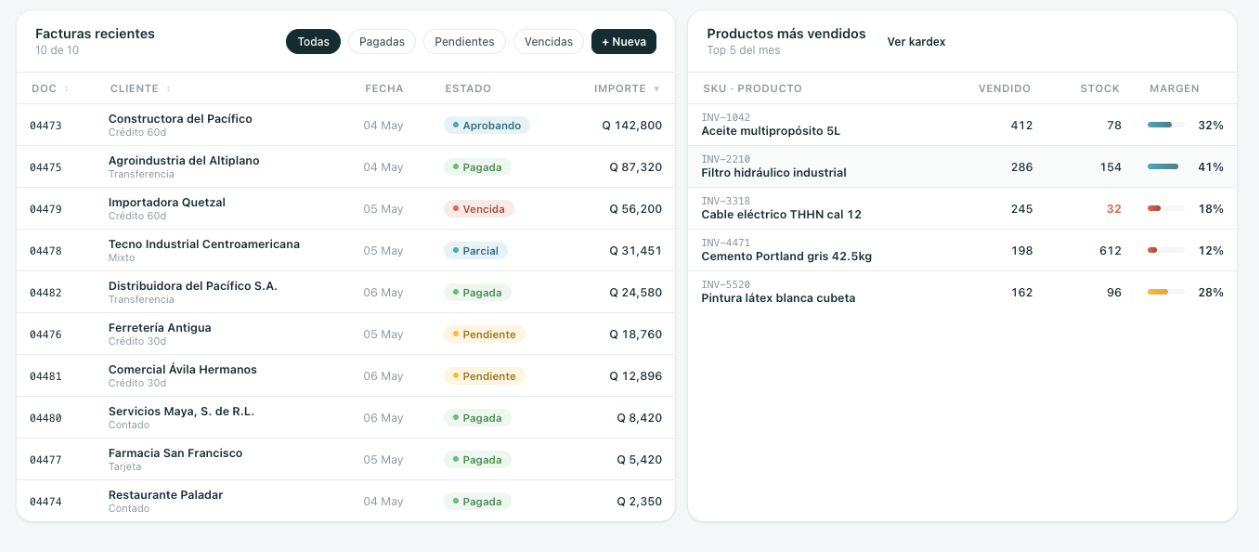
Task: Sort invoices by DOC column arrow
Action: coord(66,89)
